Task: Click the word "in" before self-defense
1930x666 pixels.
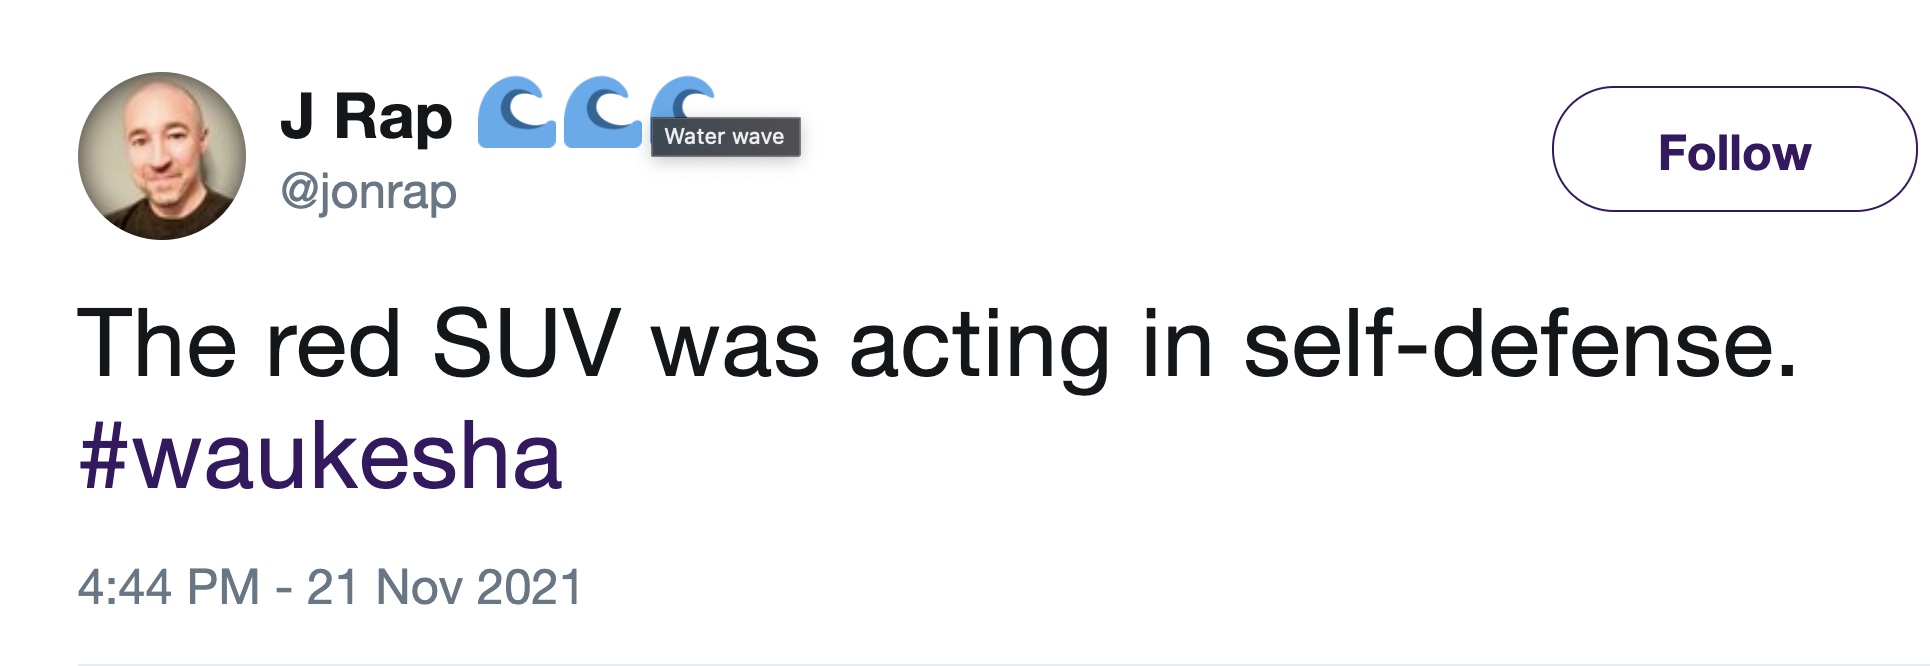Action: (x=1176, y=345)
